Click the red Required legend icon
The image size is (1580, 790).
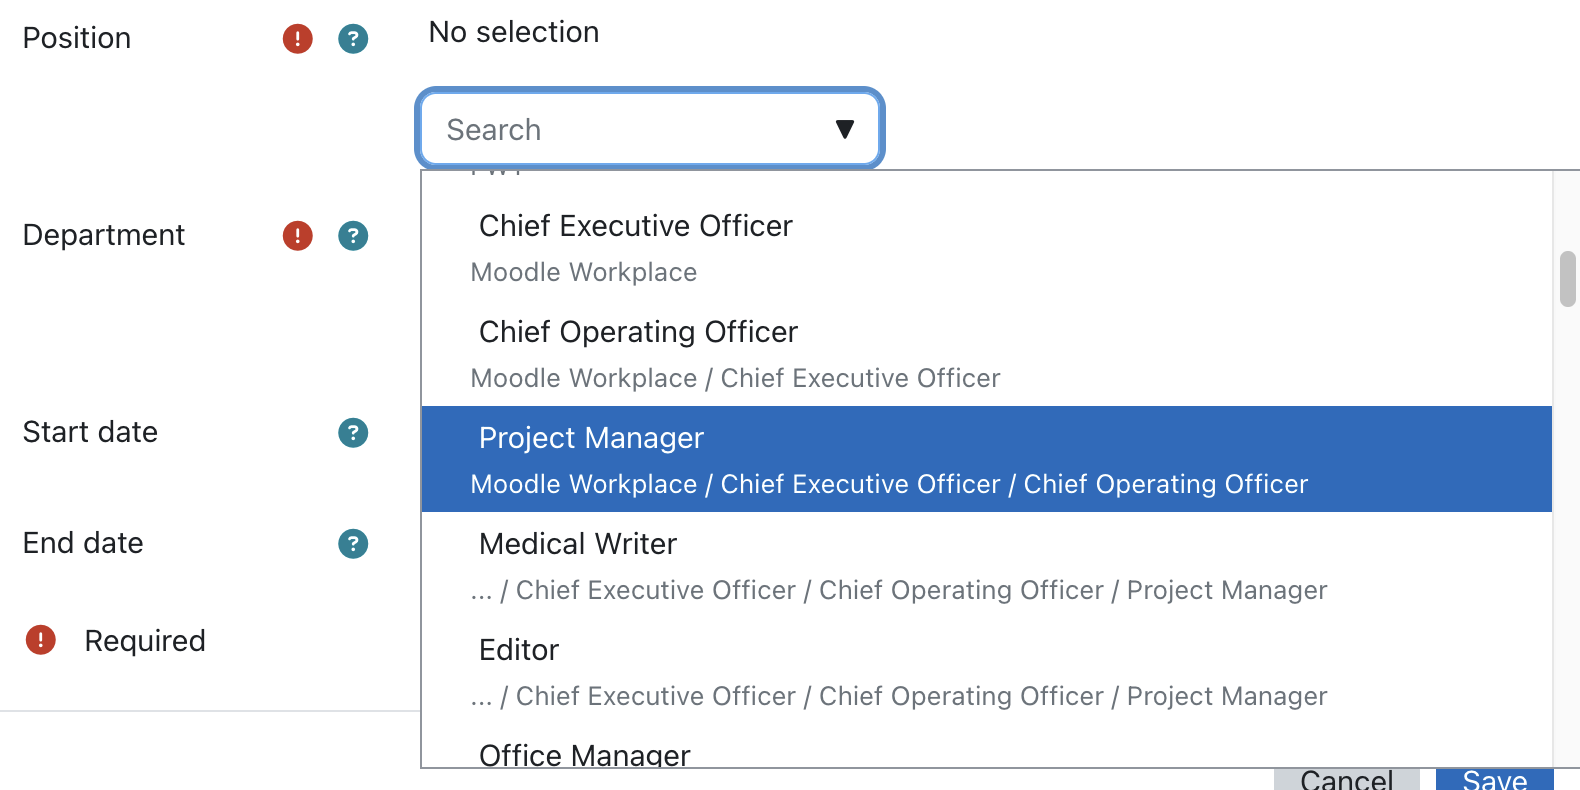(x=40, y=640)
